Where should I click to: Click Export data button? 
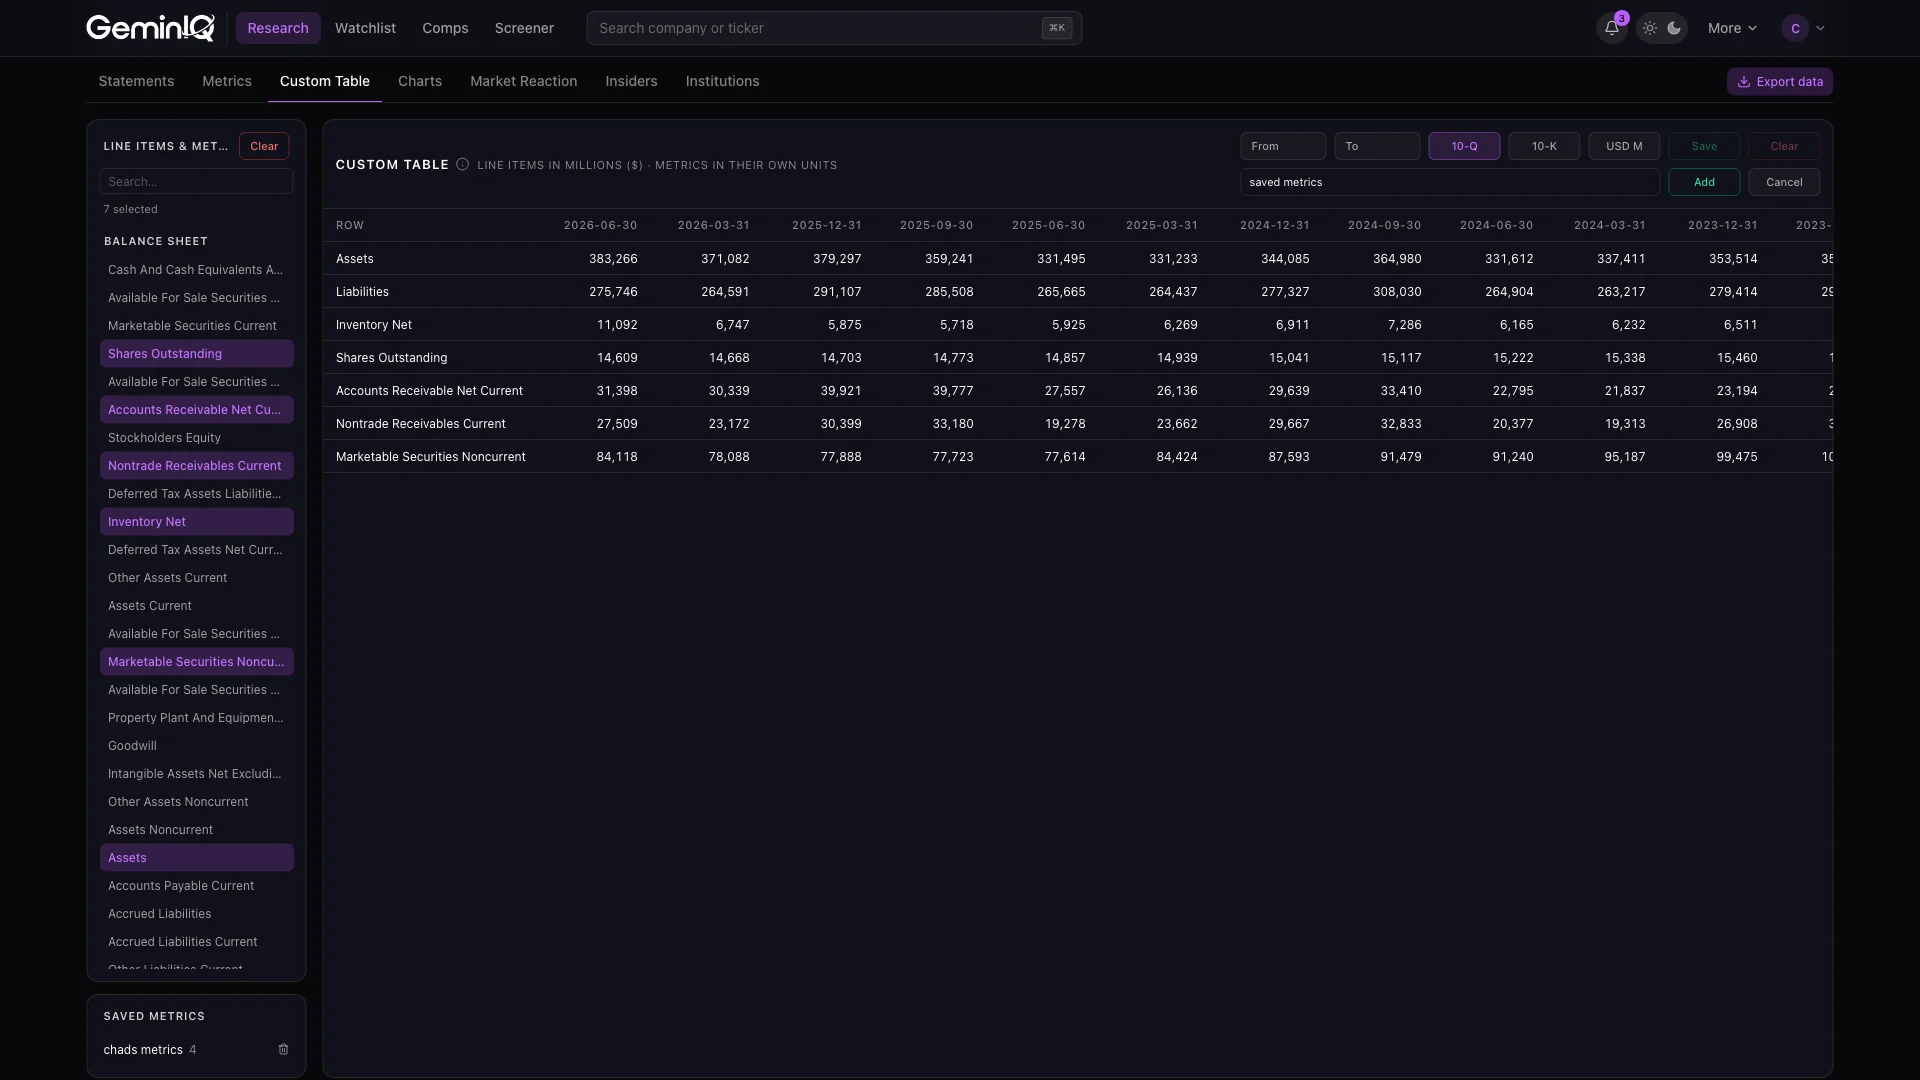pyautogui.click(x=1780, y=82)
